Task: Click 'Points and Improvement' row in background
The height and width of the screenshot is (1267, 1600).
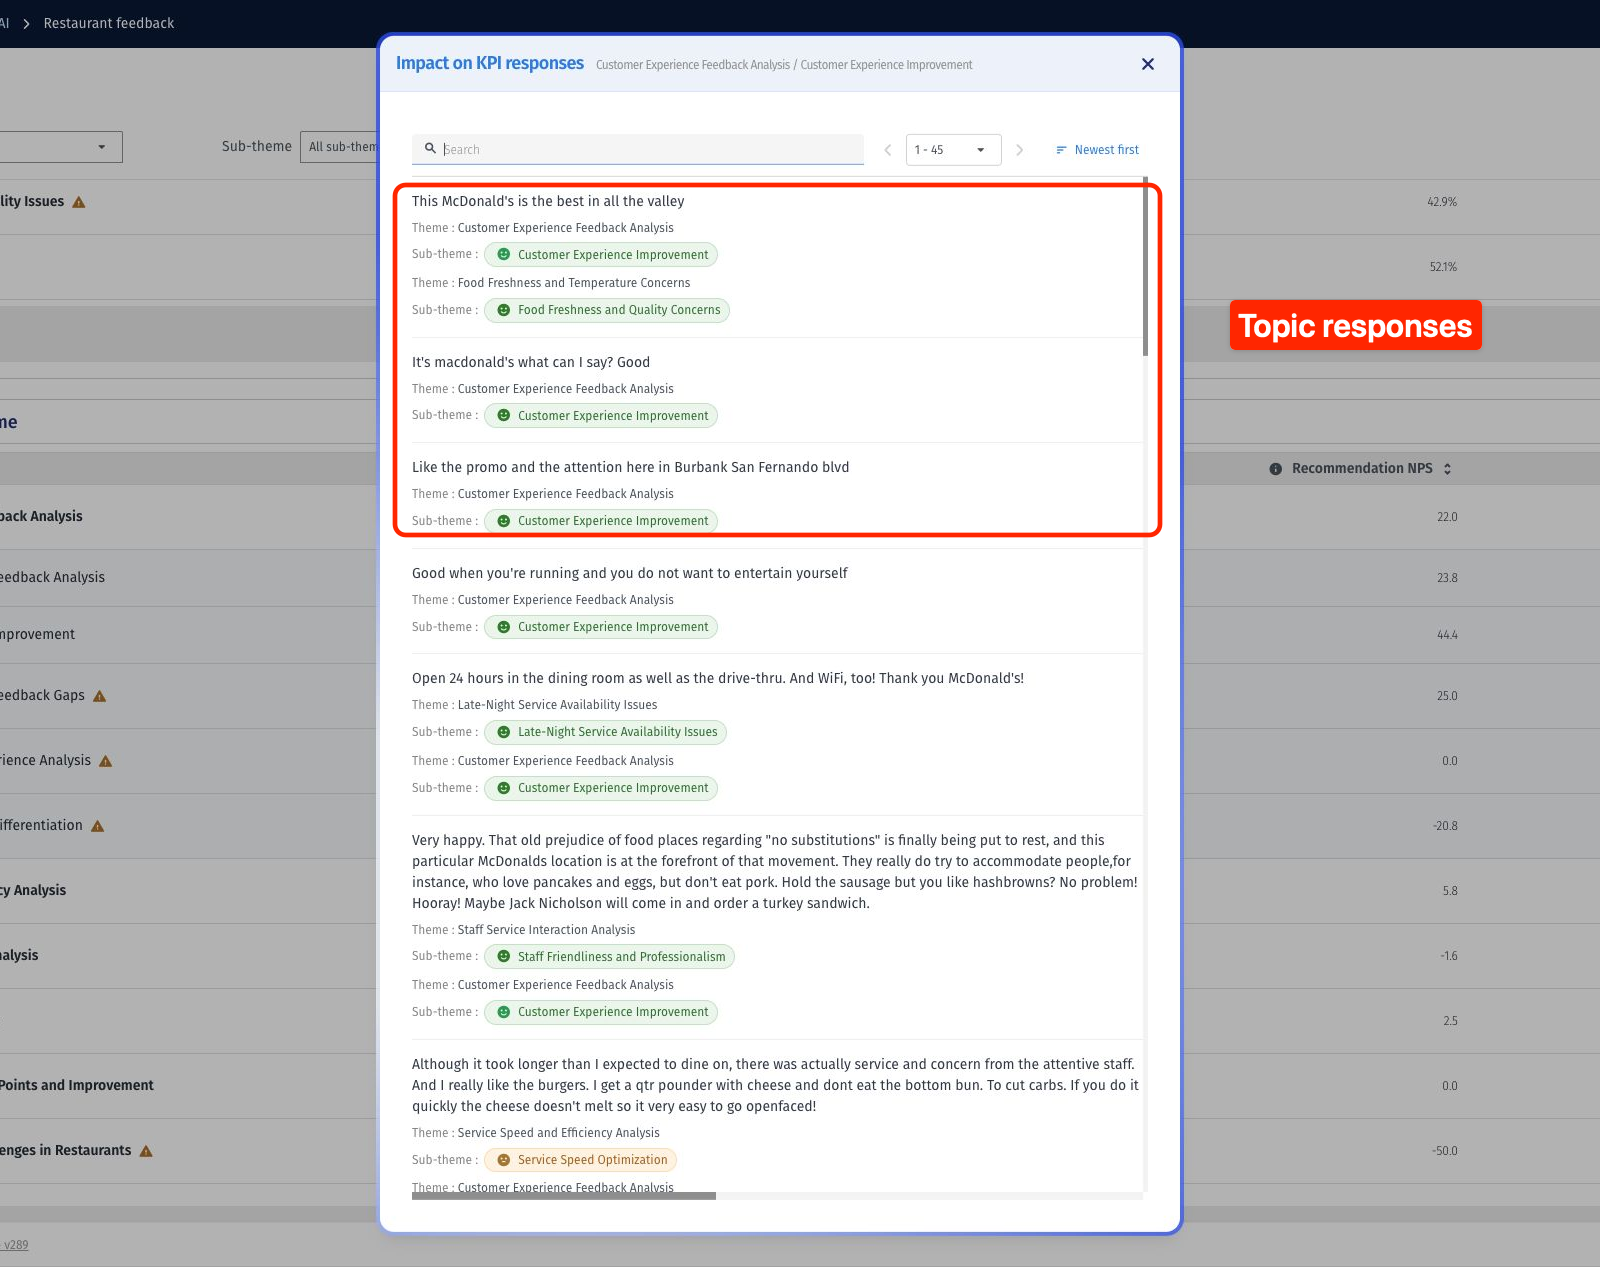Action: (x=77, y=1085)
